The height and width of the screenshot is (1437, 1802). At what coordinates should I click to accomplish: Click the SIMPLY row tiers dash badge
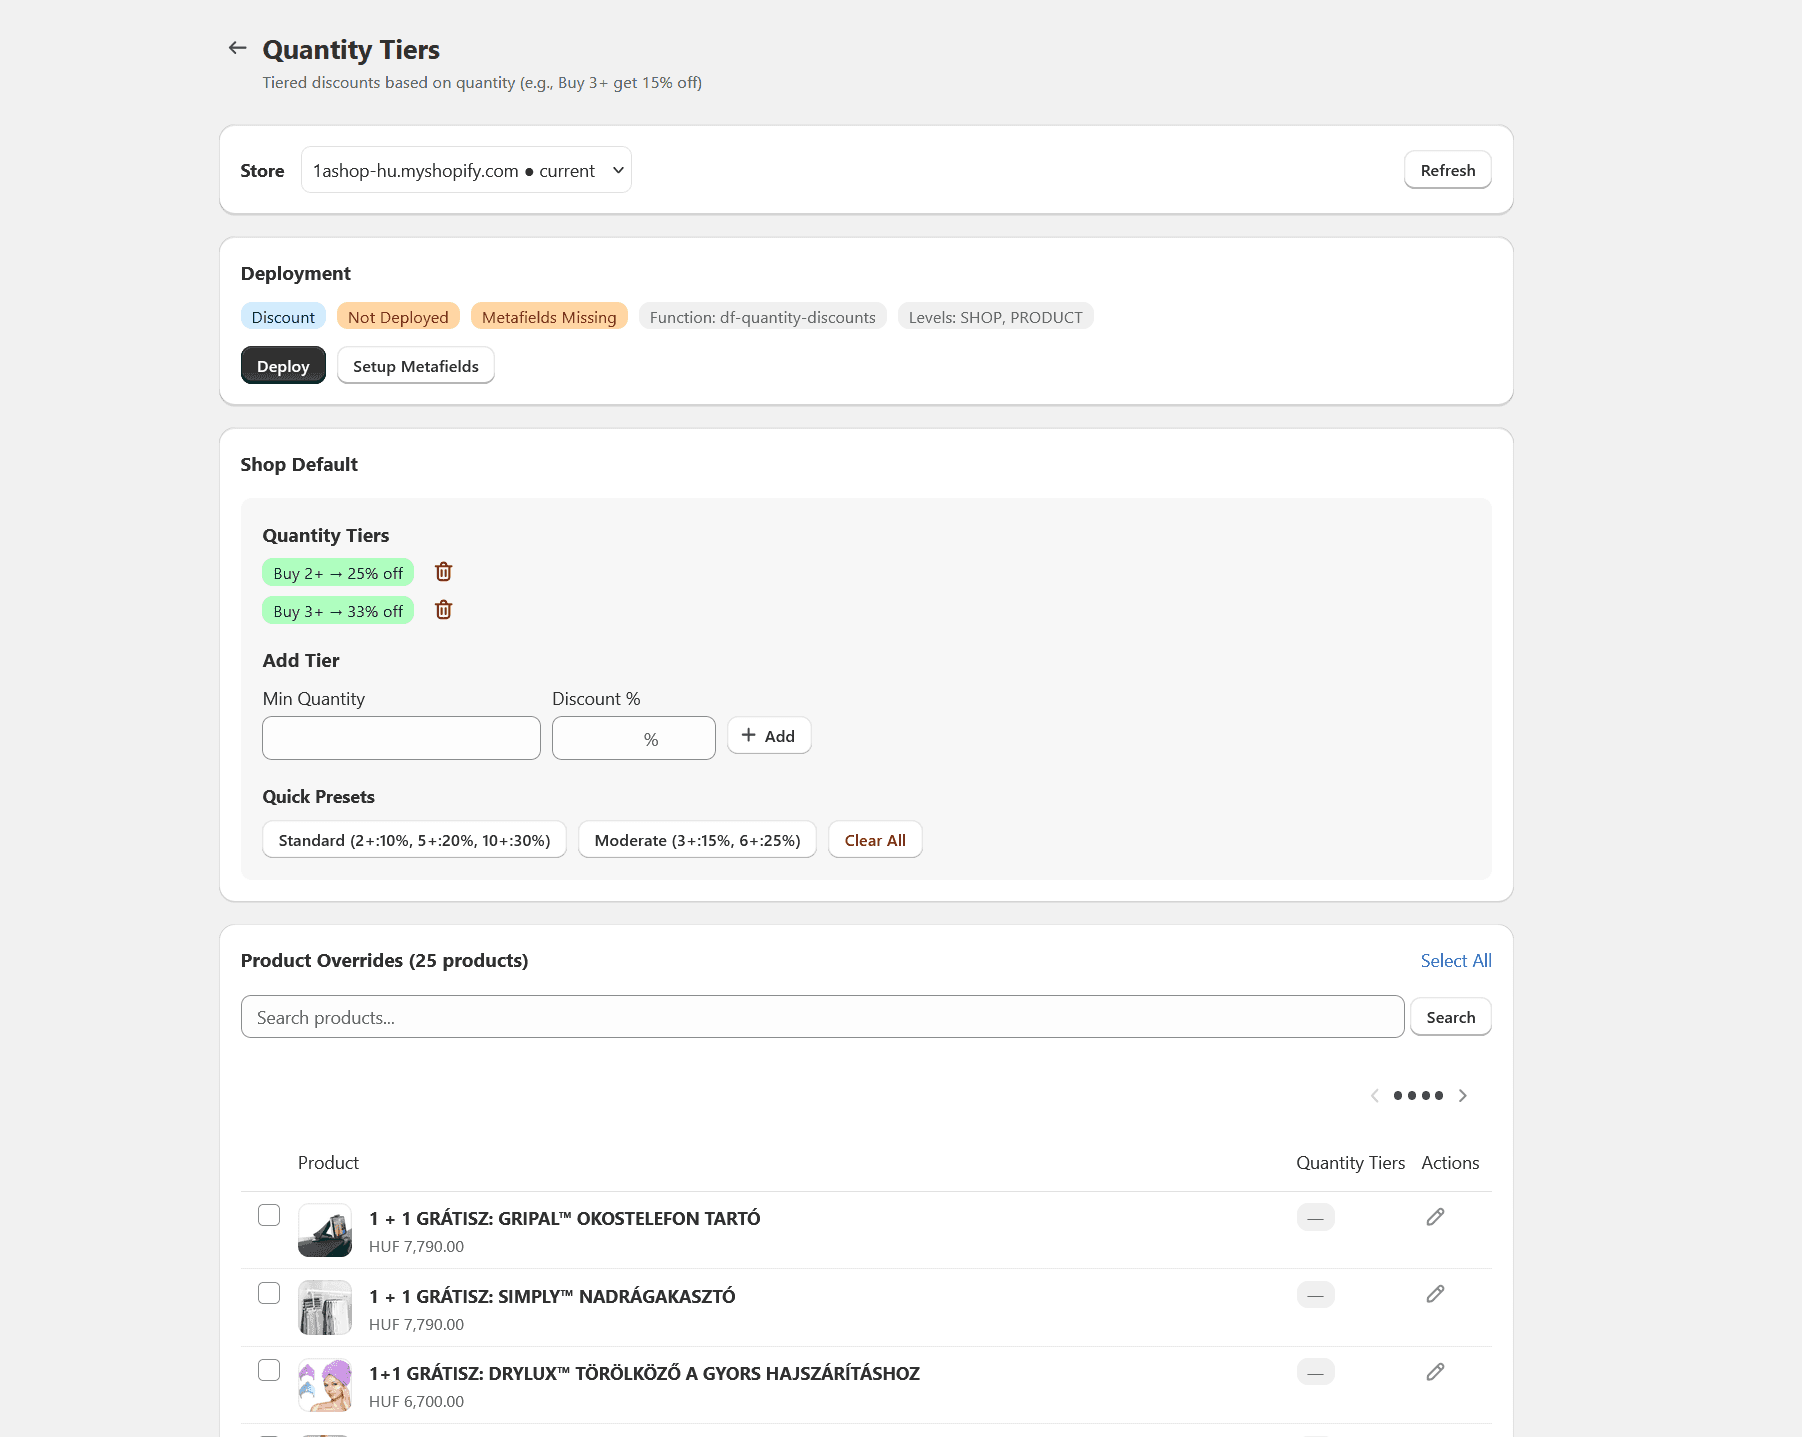1315,1295
